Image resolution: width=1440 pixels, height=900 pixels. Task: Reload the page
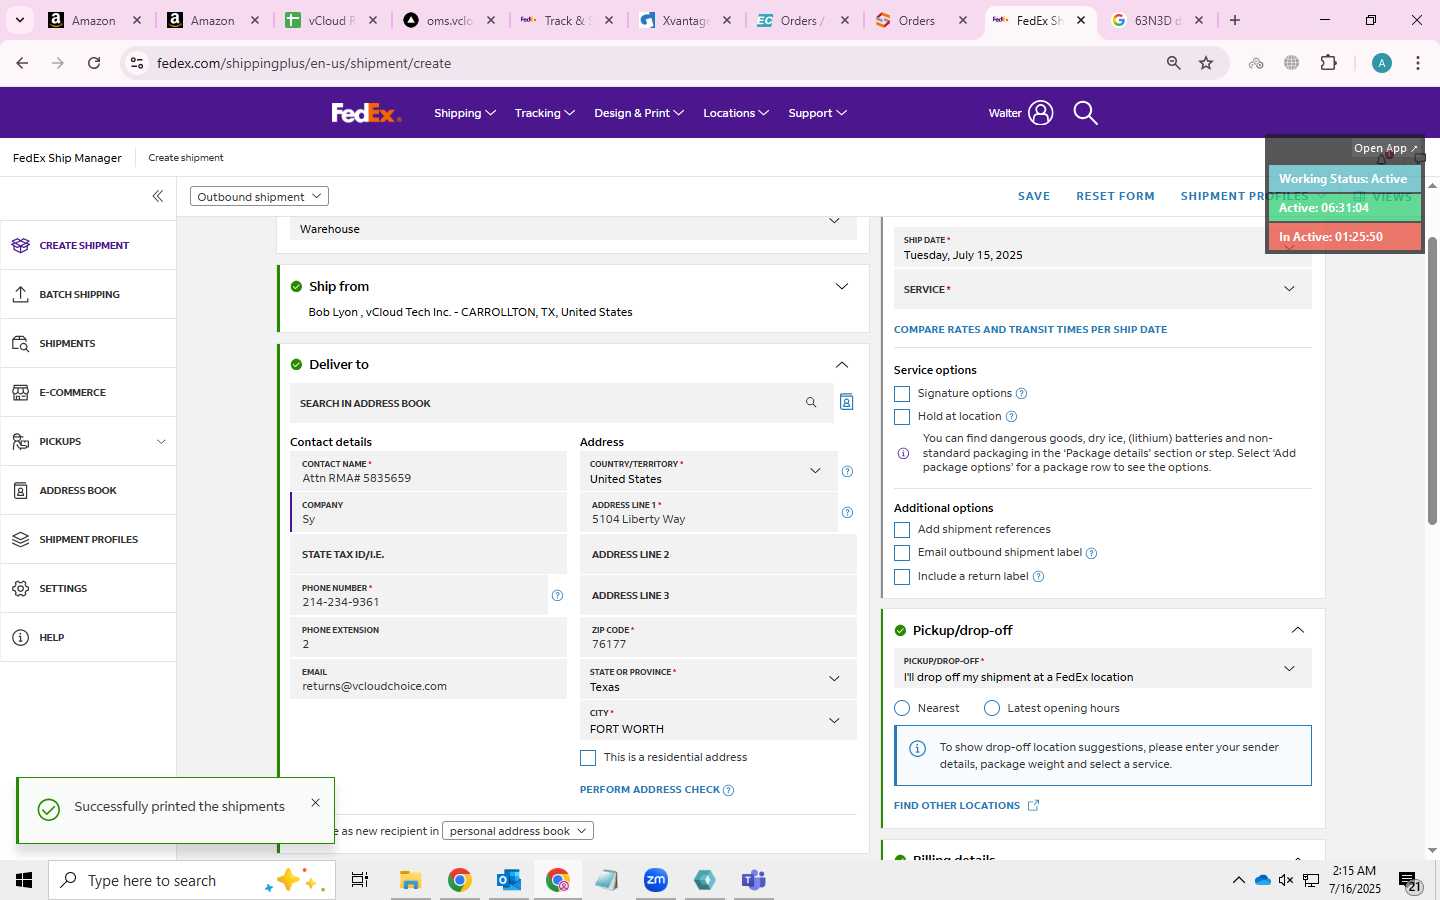click(94, 63)
